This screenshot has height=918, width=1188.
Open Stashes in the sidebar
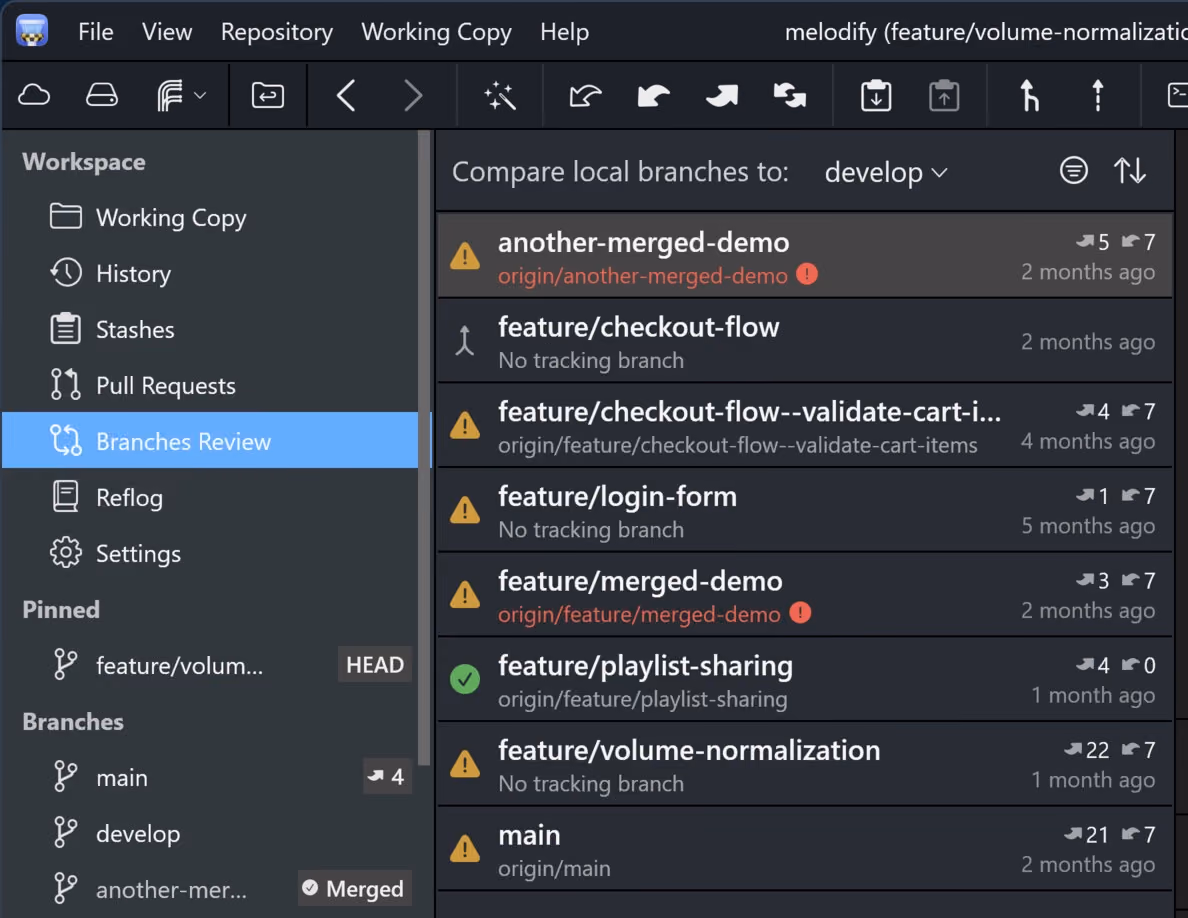[x=210, y=329]
